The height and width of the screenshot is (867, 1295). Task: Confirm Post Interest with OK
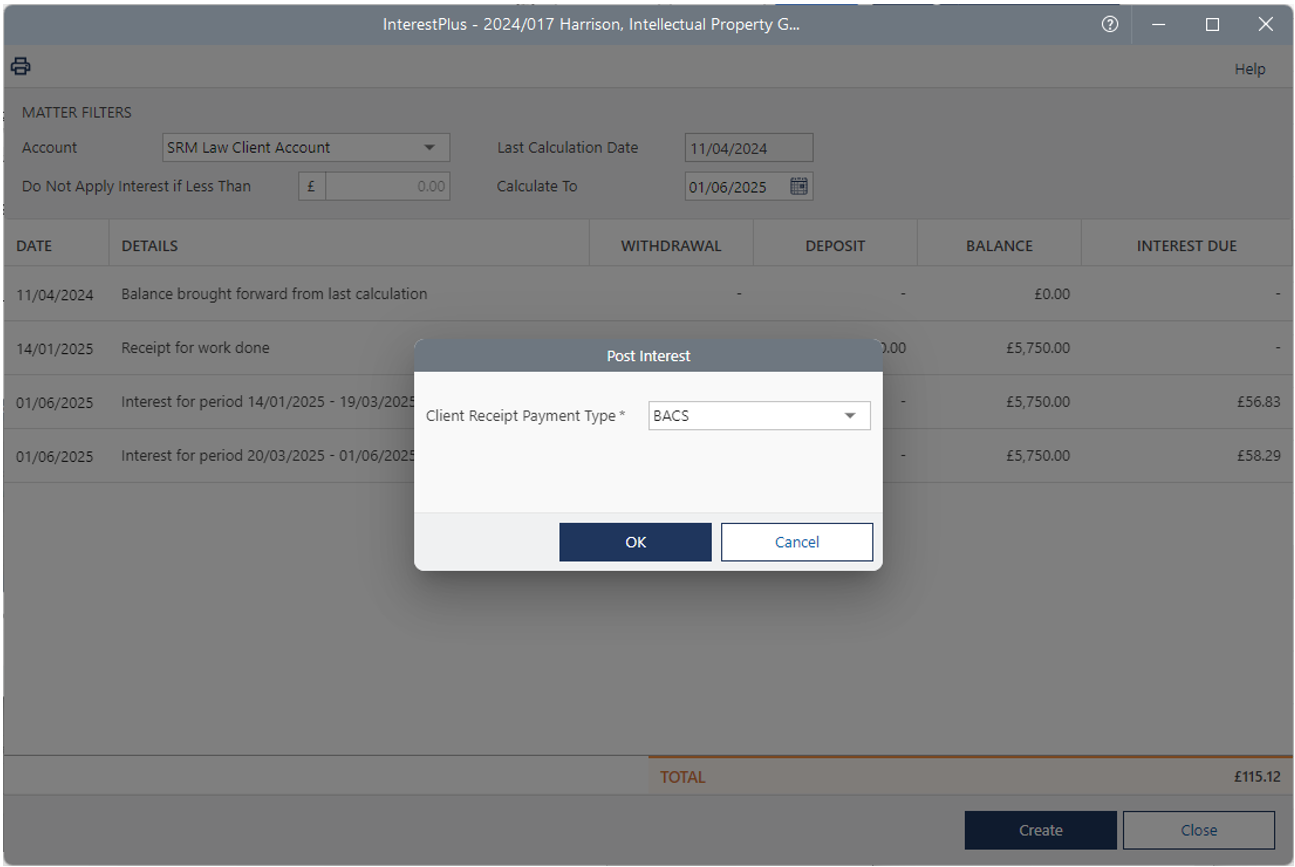point(635,542)
